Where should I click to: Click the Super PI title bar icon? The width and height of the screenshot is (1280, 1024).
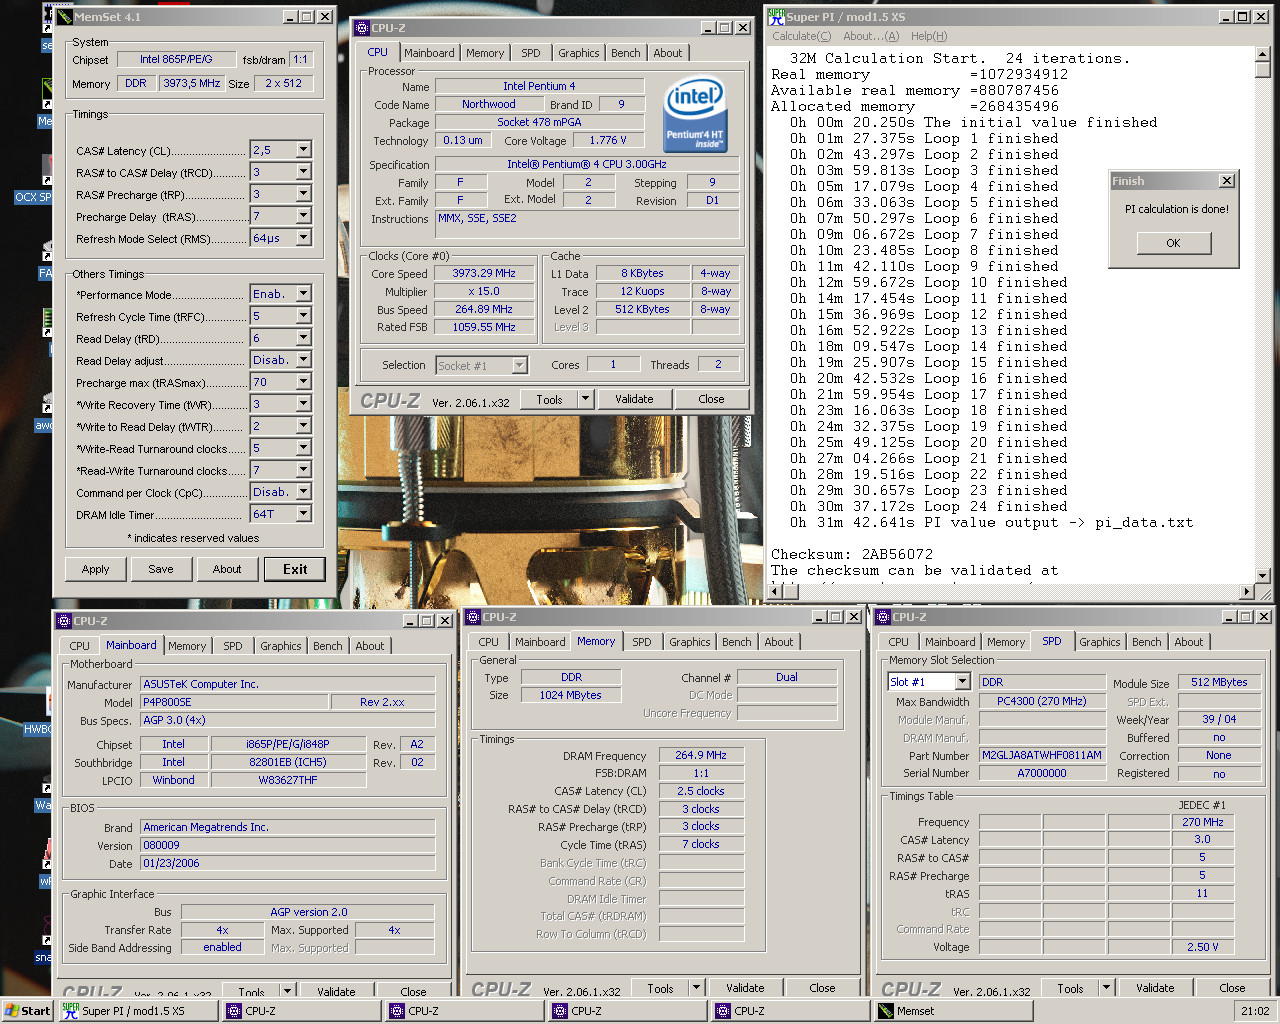click(776, 16)
